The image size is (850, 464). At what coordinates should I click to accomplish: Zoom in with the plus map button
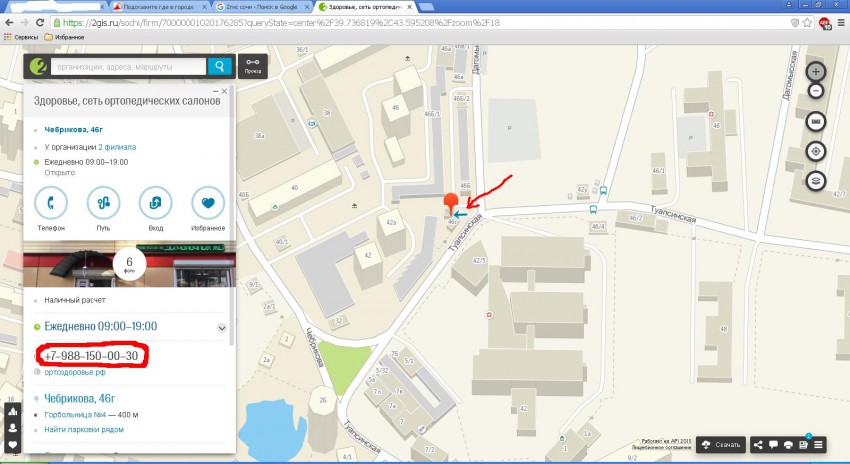[816, 72]
